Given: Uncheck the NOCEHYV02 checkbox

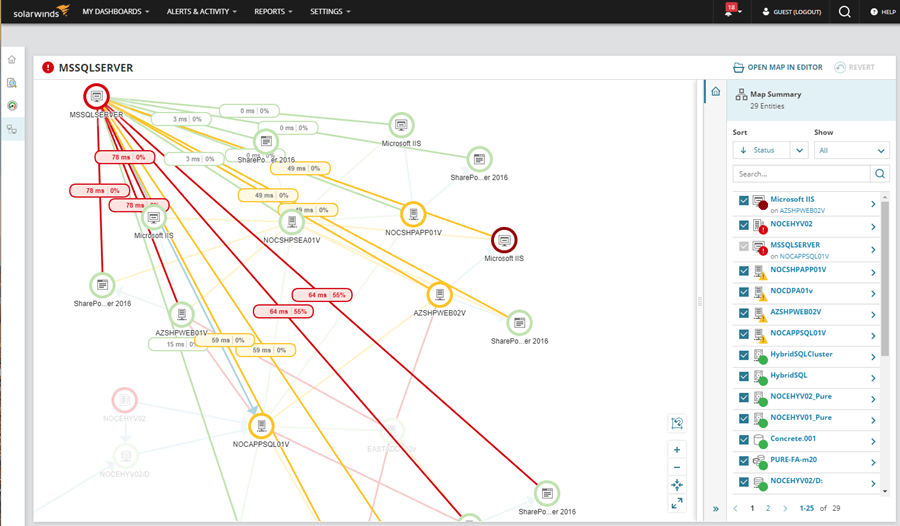Looking at the screenshot, I should 744,225.
